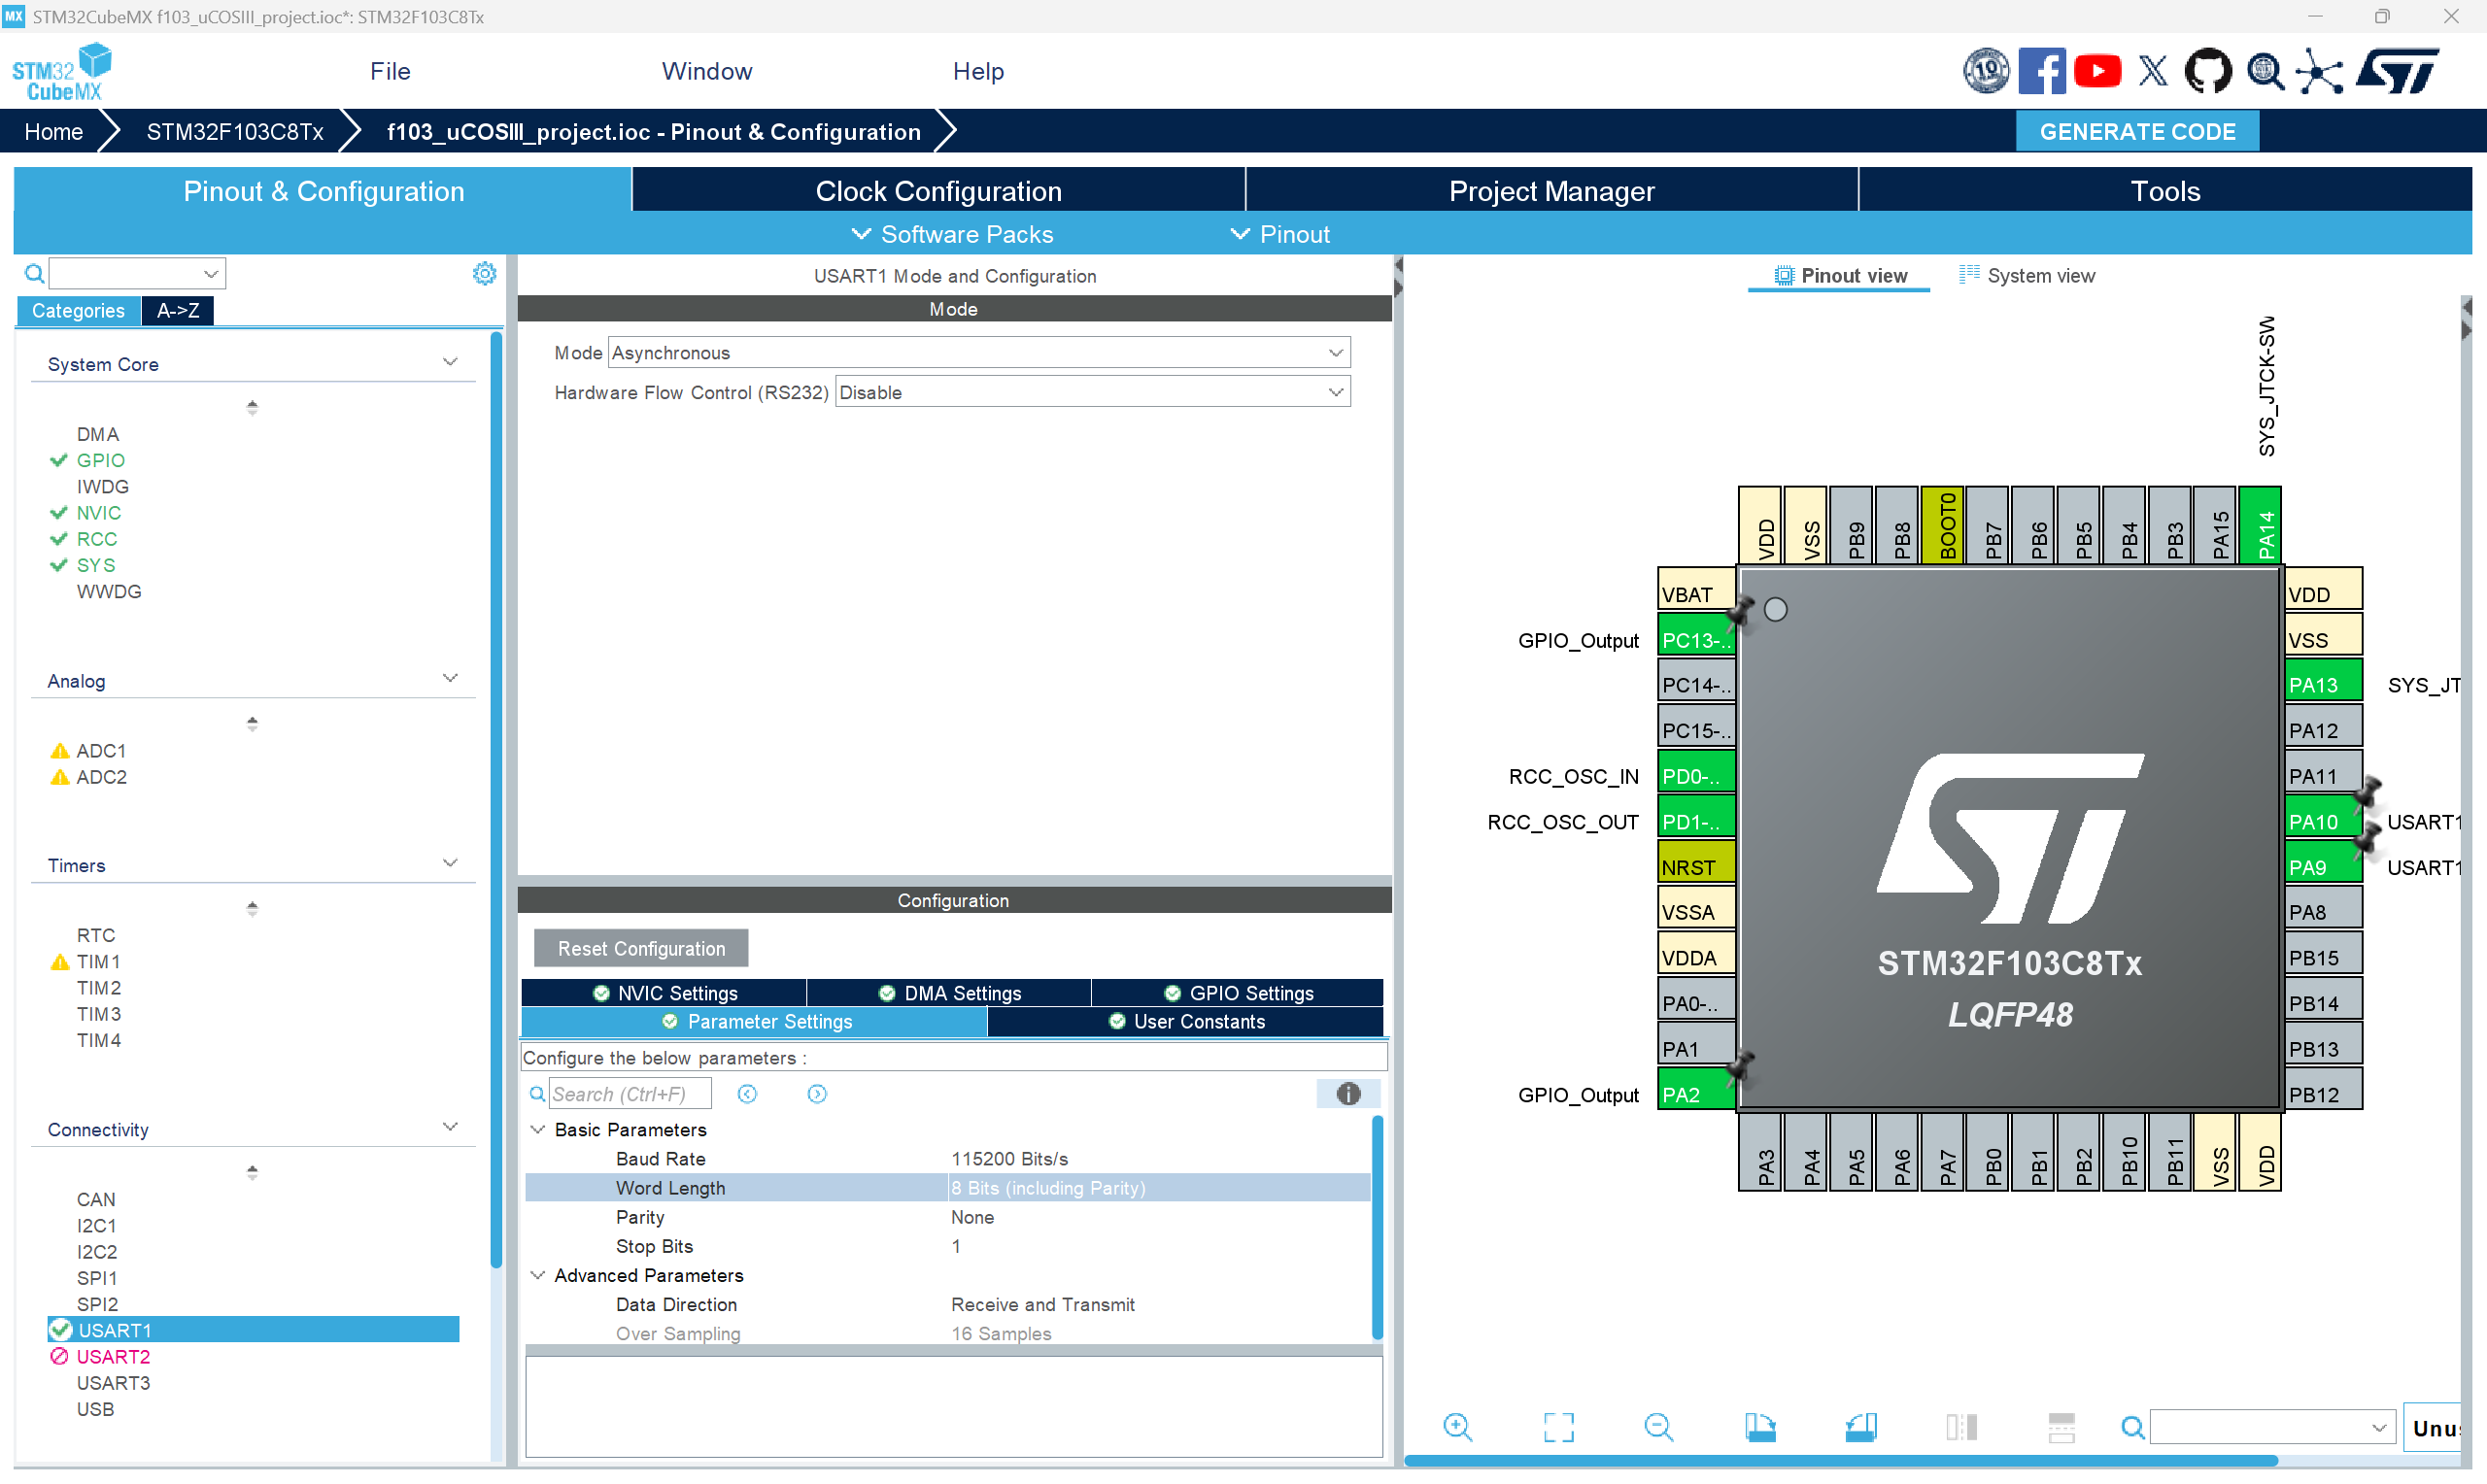Viewport: 2487px width, 1484px height.
Task: Open the GitHub icon in header
Action: click(2207, 71)
